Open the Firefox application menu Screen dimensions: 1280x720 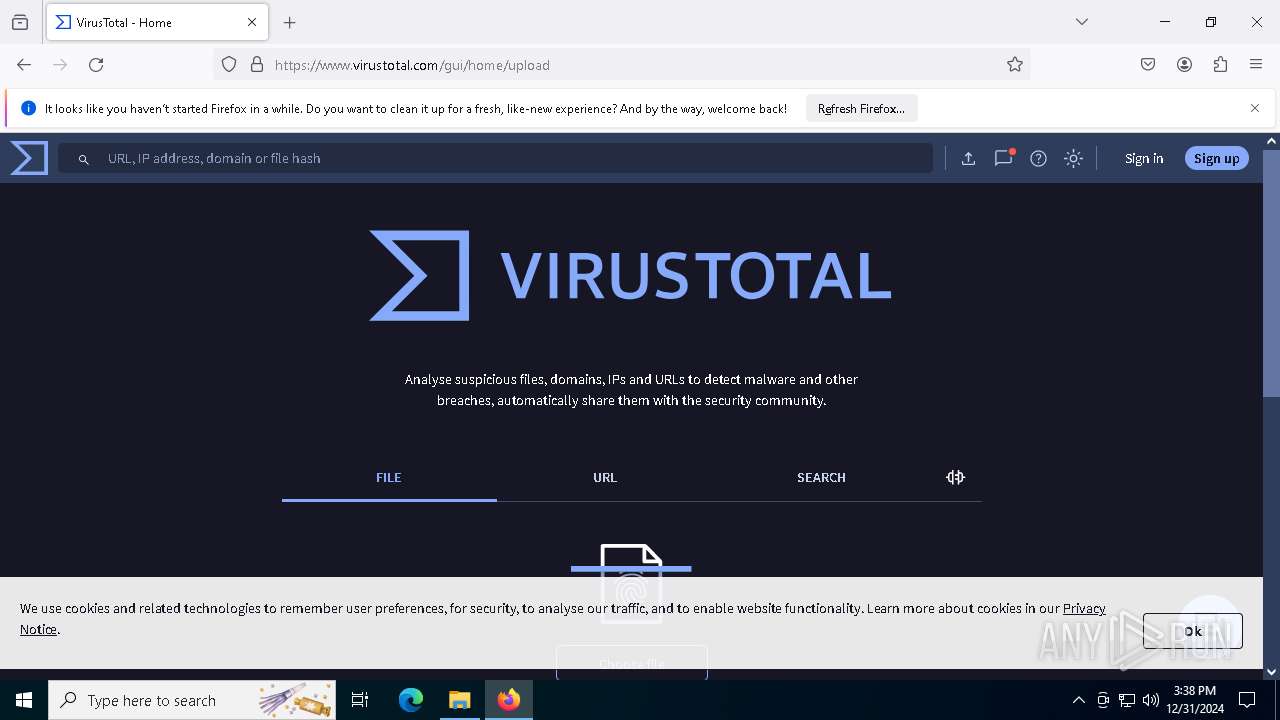click(1256, 65)
